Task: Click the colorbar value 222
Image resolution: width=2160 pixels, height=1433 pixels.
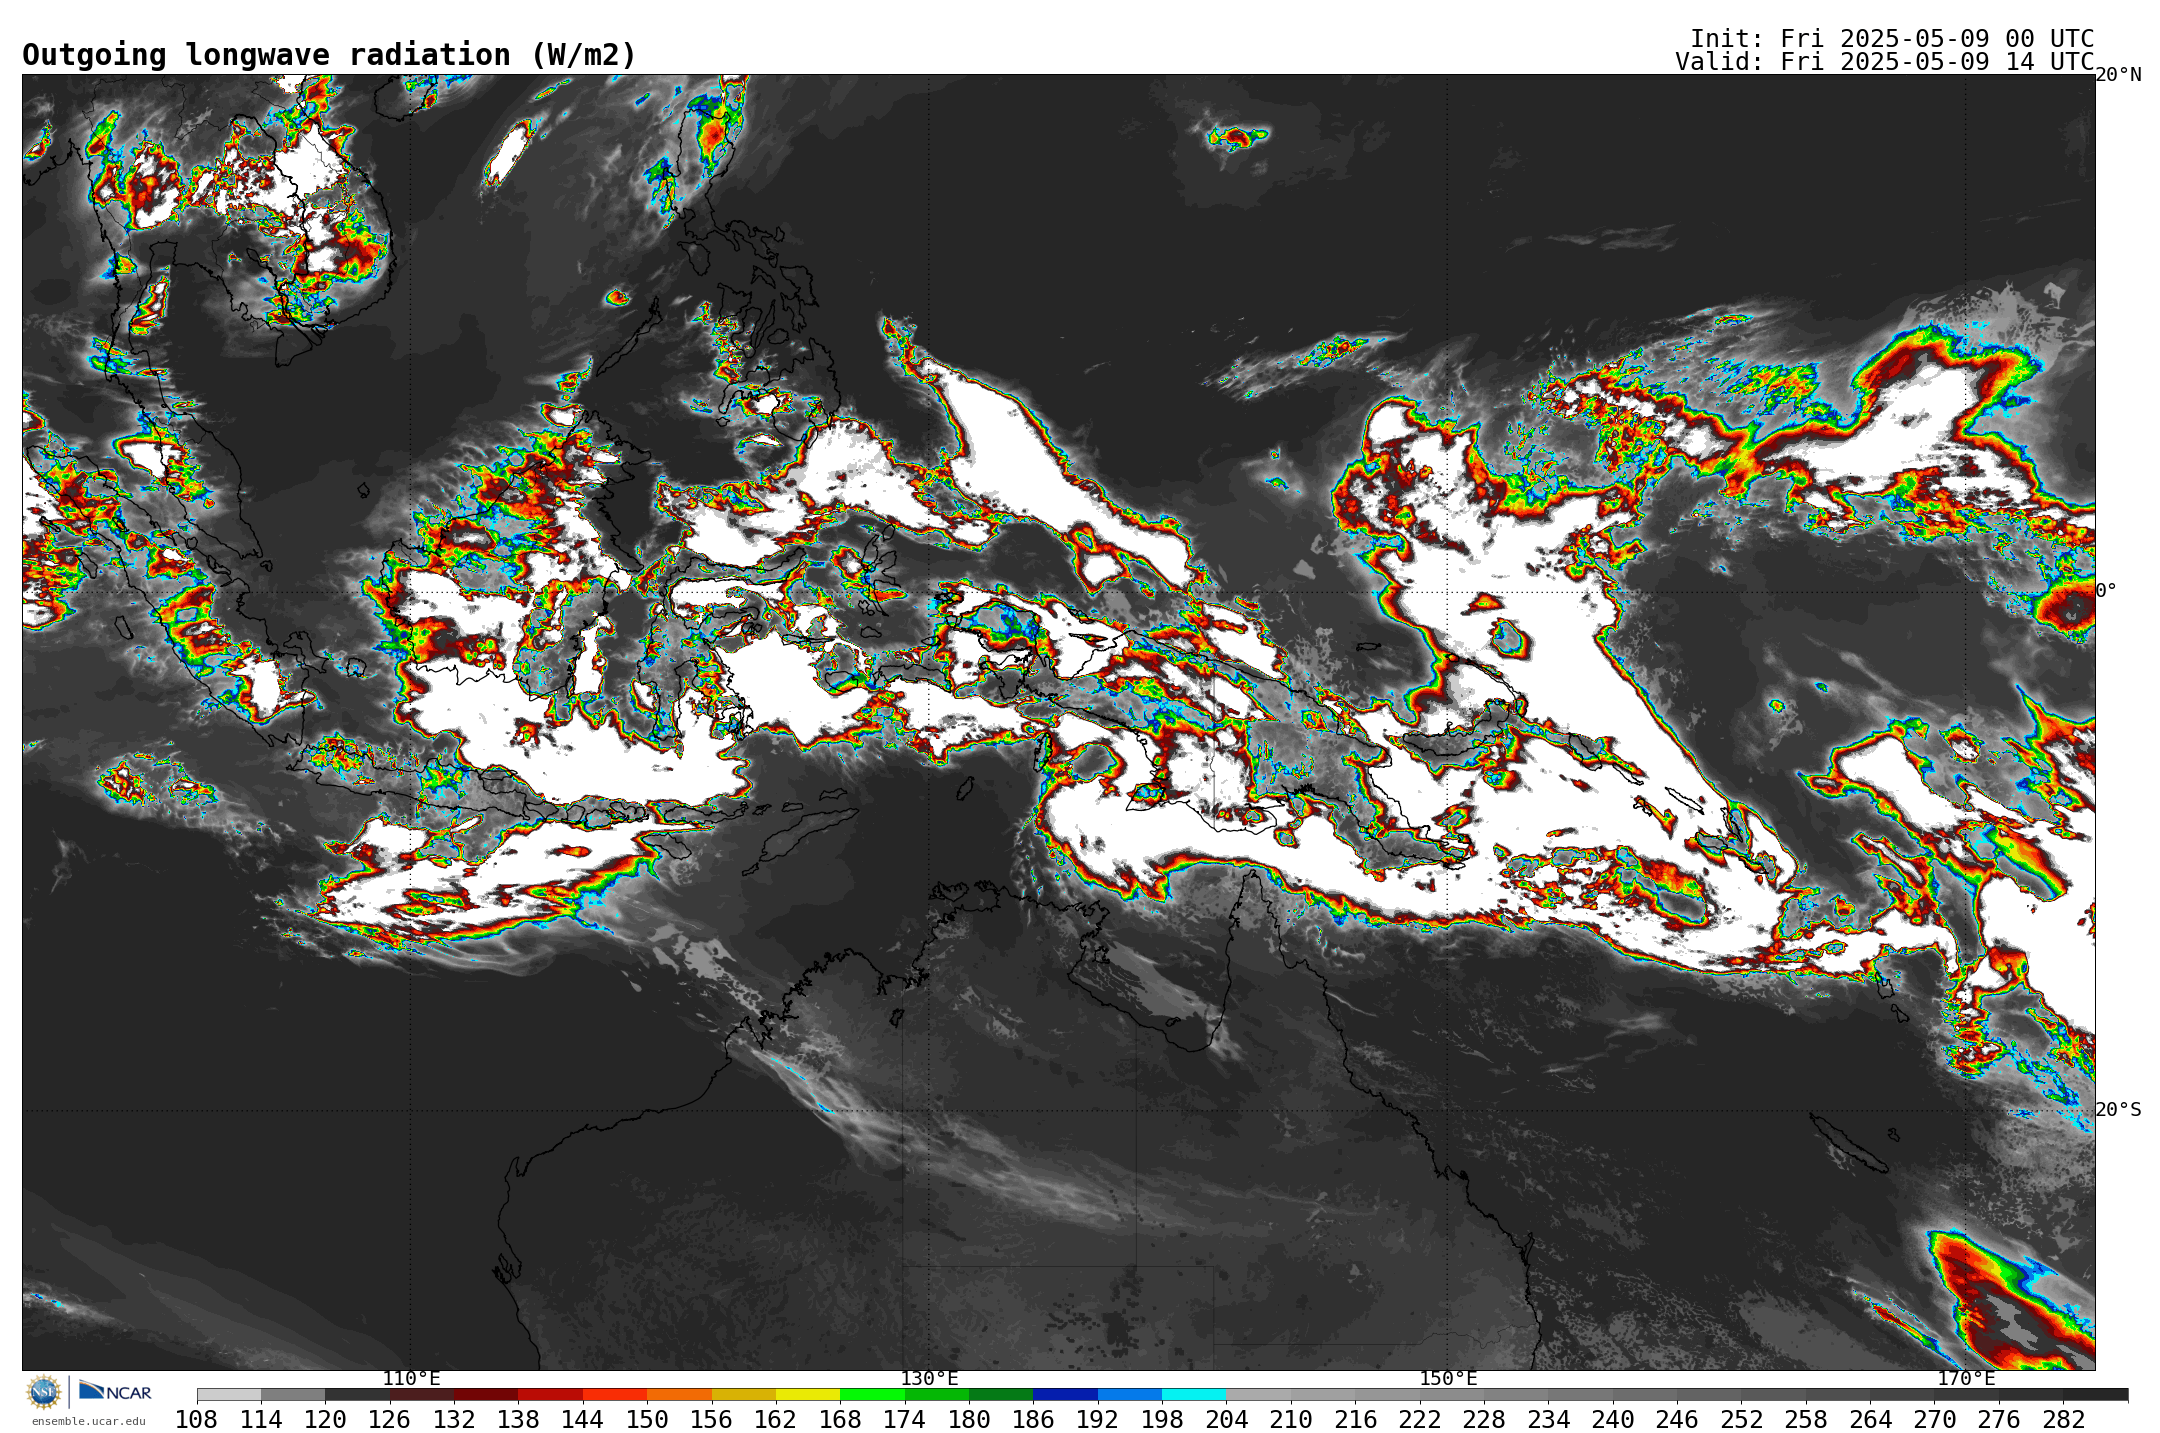Action: 1420,1419
